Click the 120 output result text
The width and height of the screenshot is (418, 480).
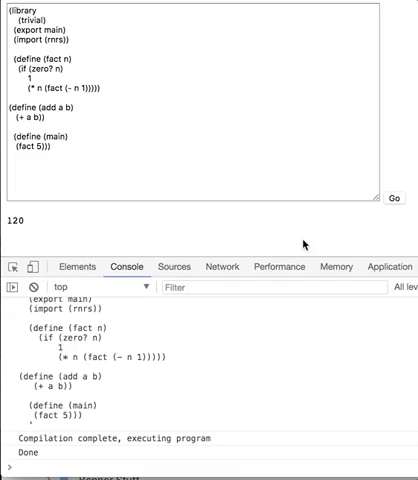tap(15, 221)
